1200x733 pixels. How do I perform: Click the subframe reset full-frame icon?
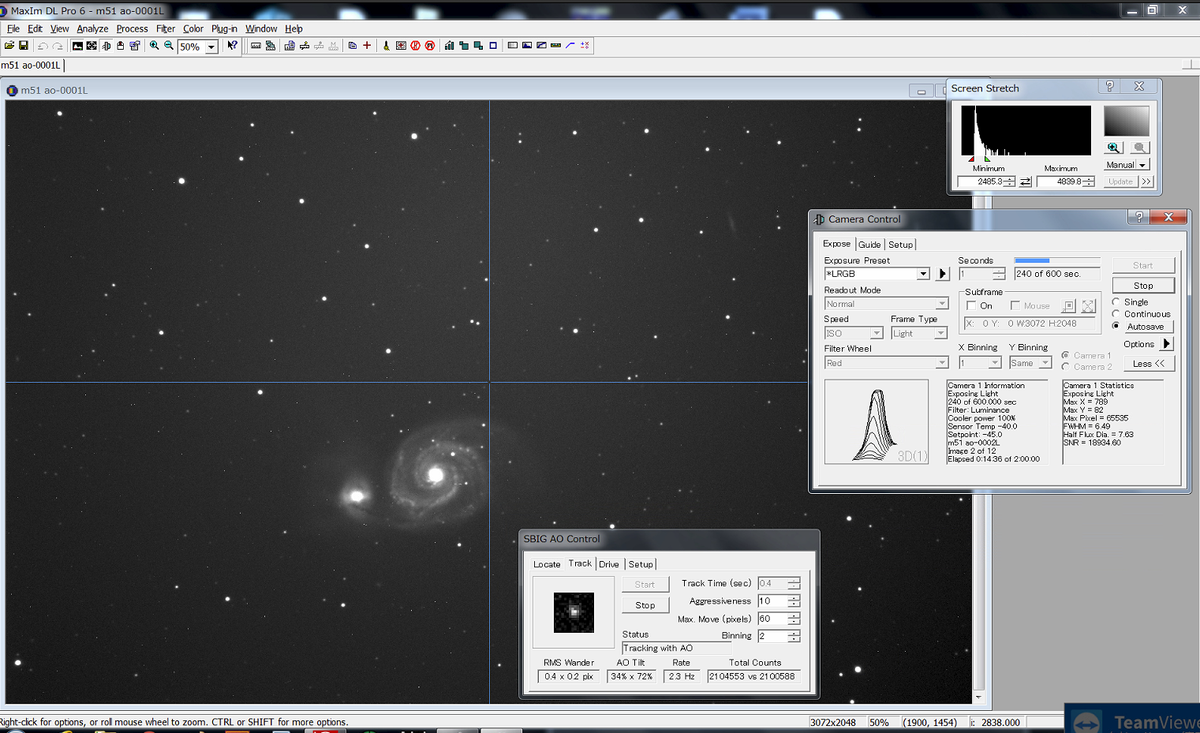tap(1089, 306)
